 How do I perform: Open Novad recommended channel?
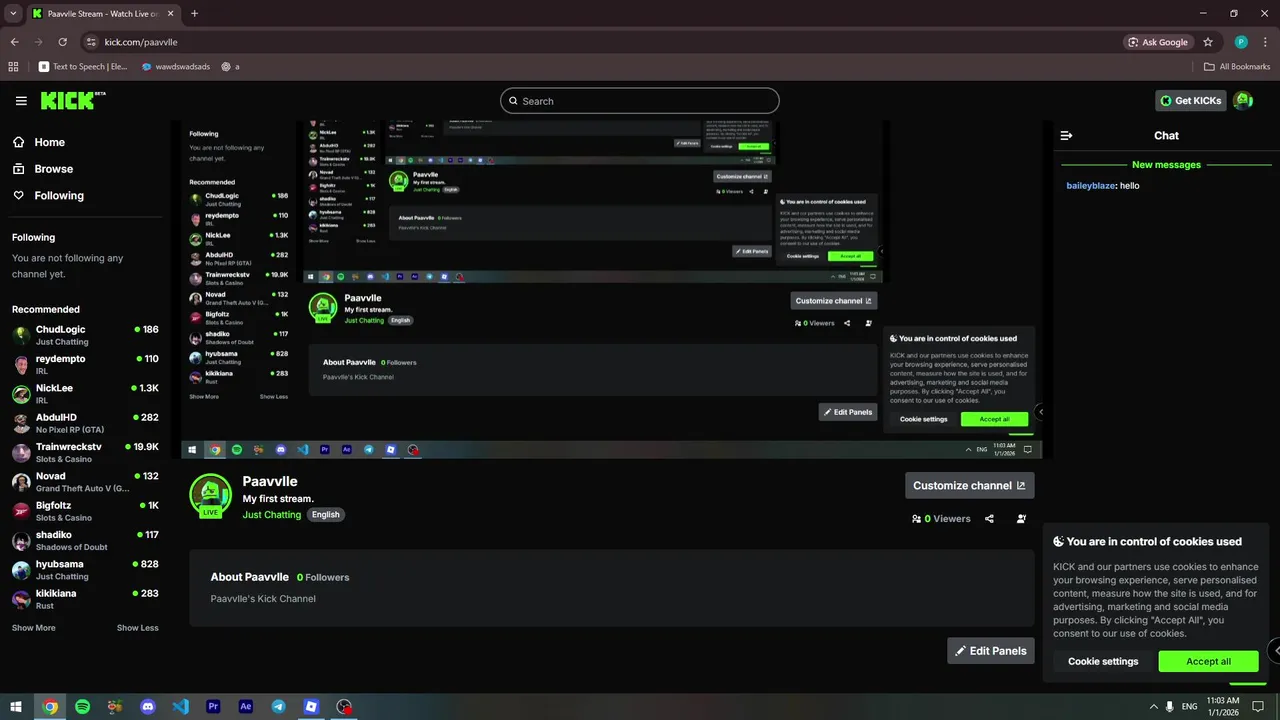(85, 482)
